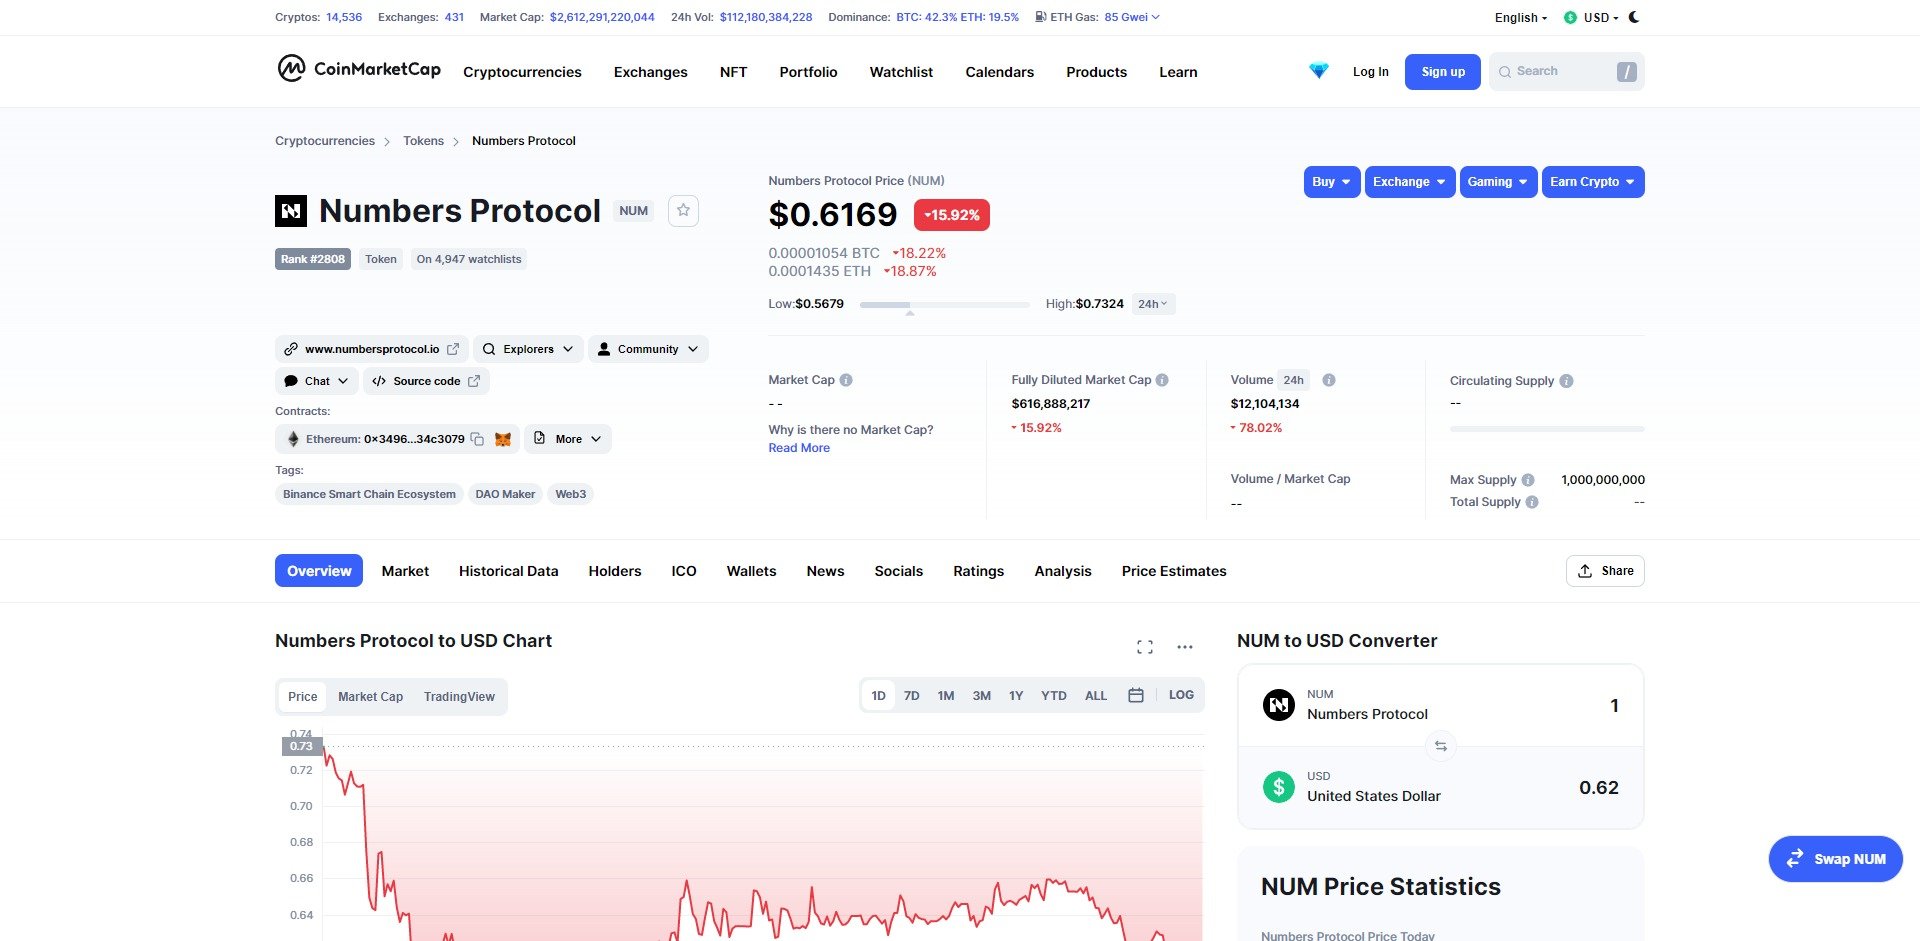Show Market Cap info tooltip
Screen dimensions: 1920x941
846,380
